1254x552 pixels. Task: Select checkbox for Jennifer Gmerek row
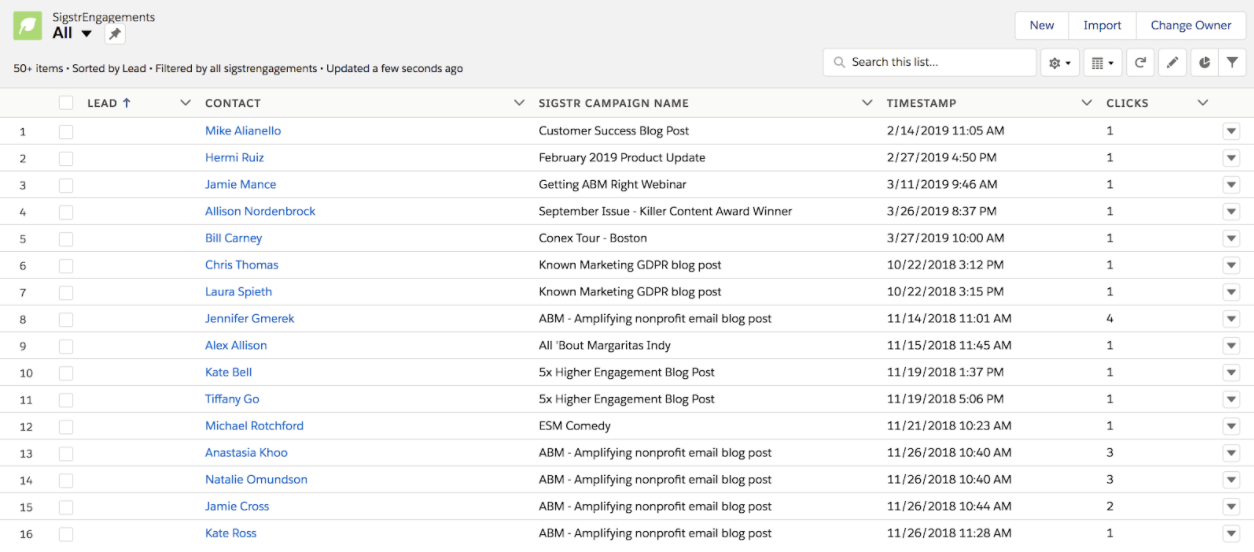coord(66,319)
